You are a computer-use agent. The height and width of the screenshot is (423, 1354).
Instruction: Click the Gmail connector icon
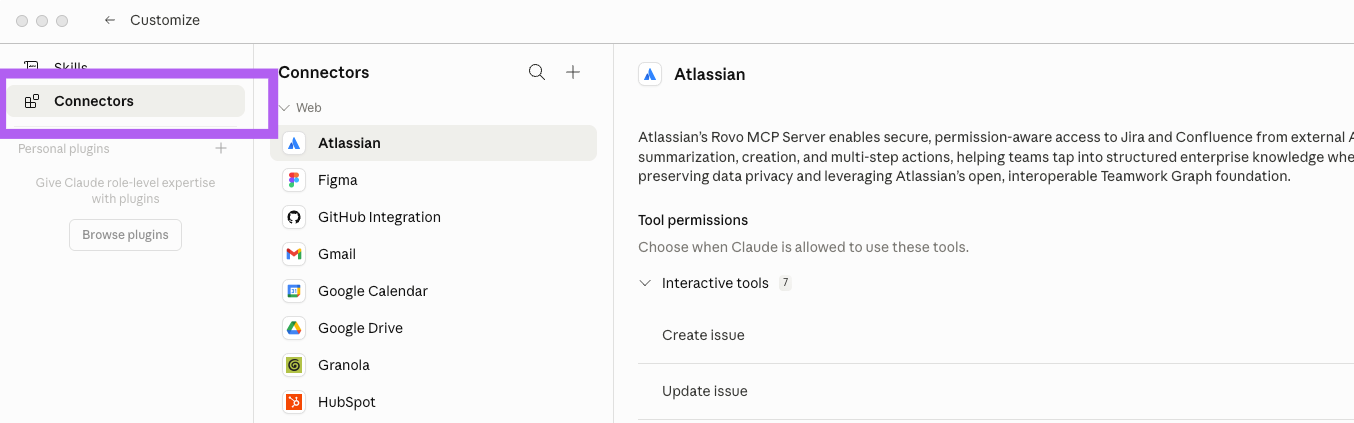(x=294, y=254)
